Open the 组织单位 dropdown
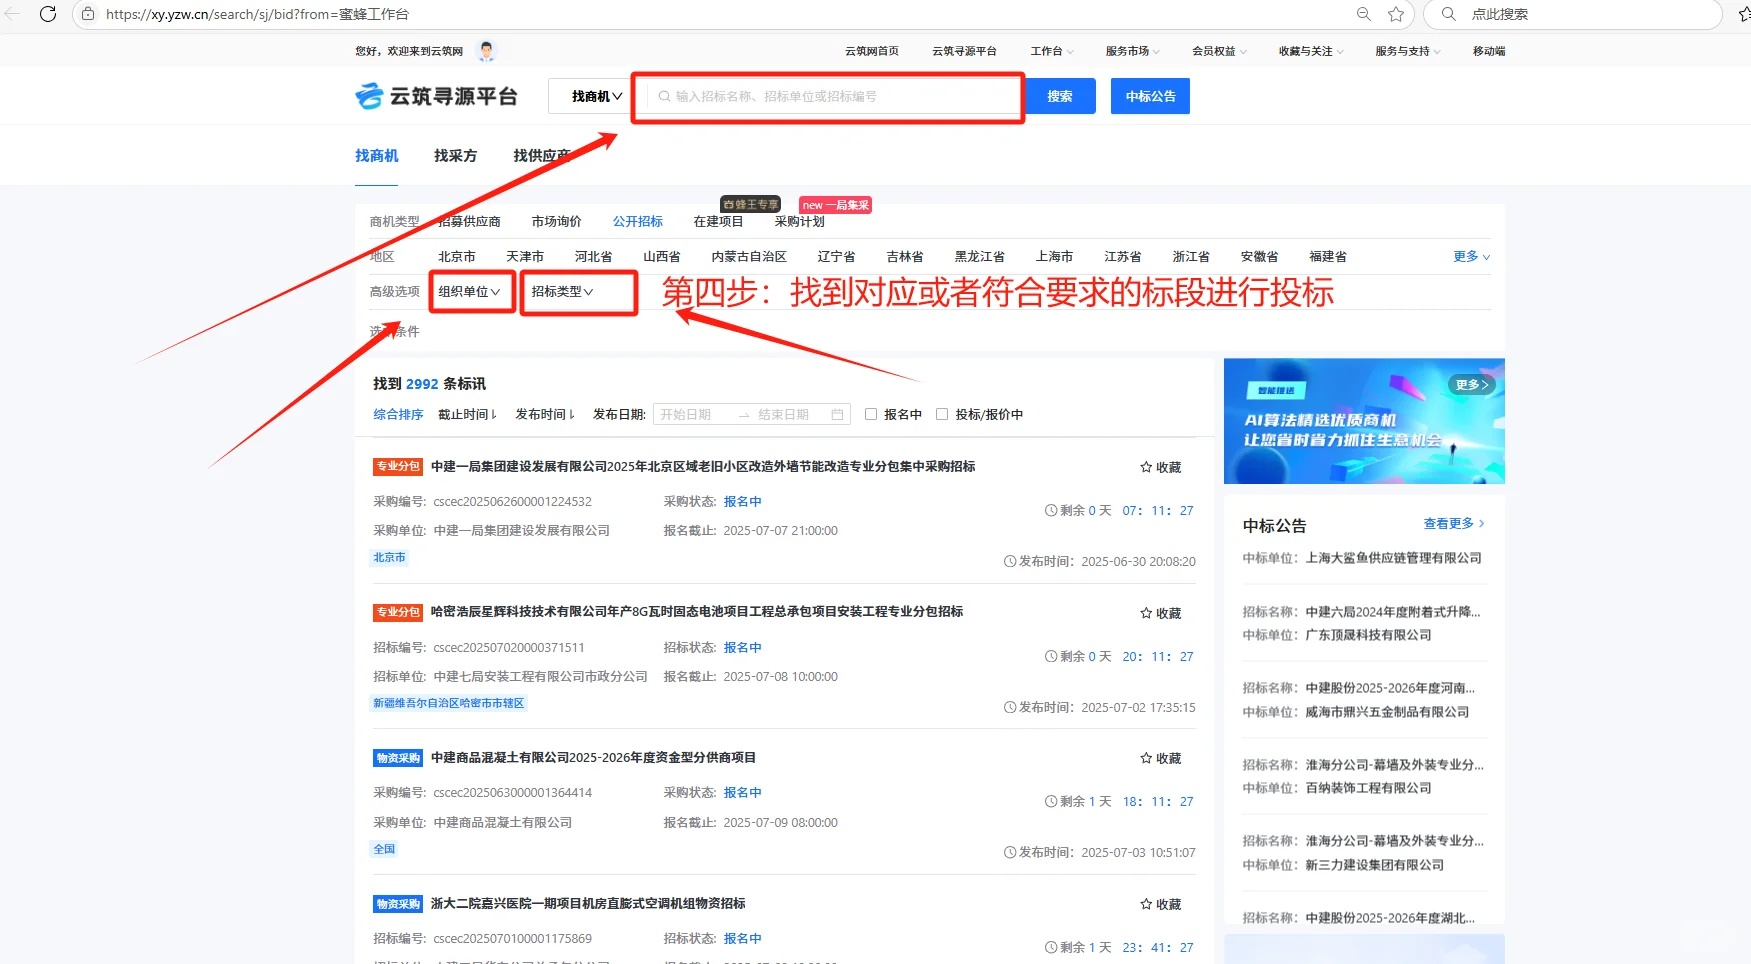 pyautogui.click(x=470, y=292)
